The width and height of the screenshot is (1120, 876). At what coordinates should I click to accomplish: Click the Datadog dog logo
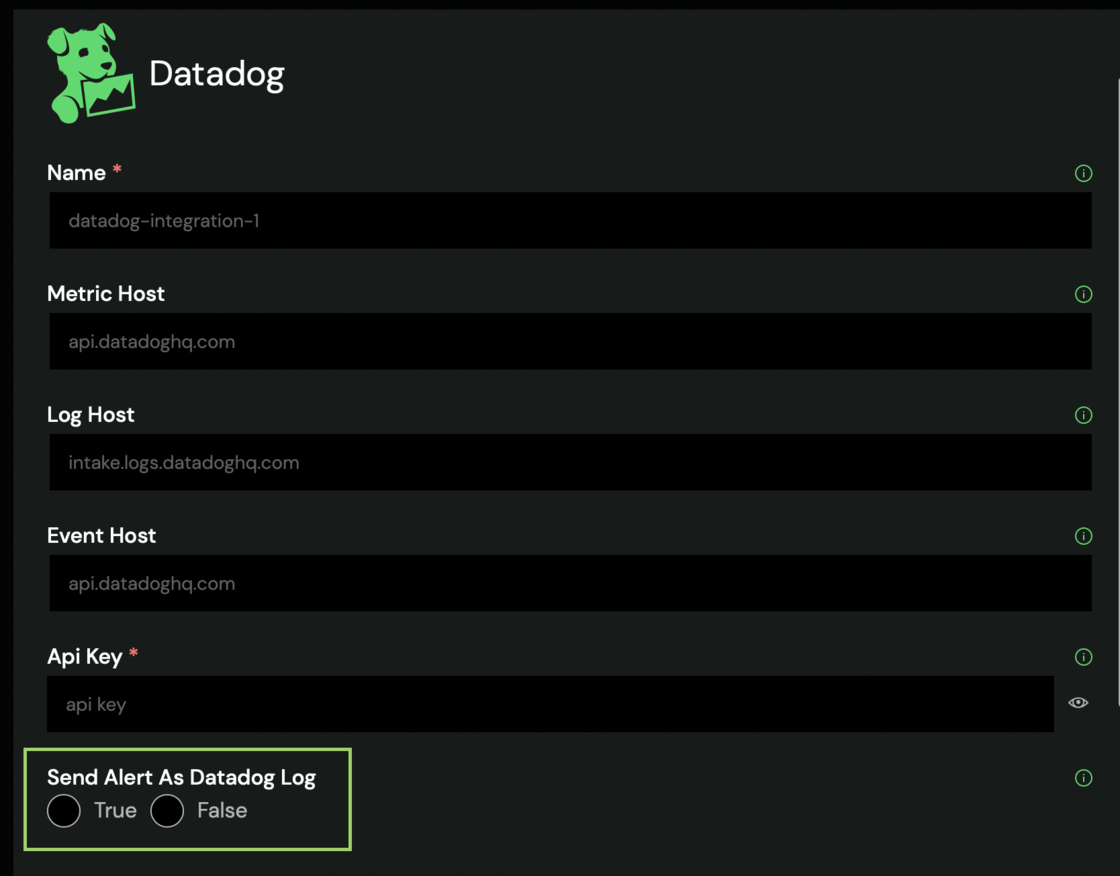point(91,74)
